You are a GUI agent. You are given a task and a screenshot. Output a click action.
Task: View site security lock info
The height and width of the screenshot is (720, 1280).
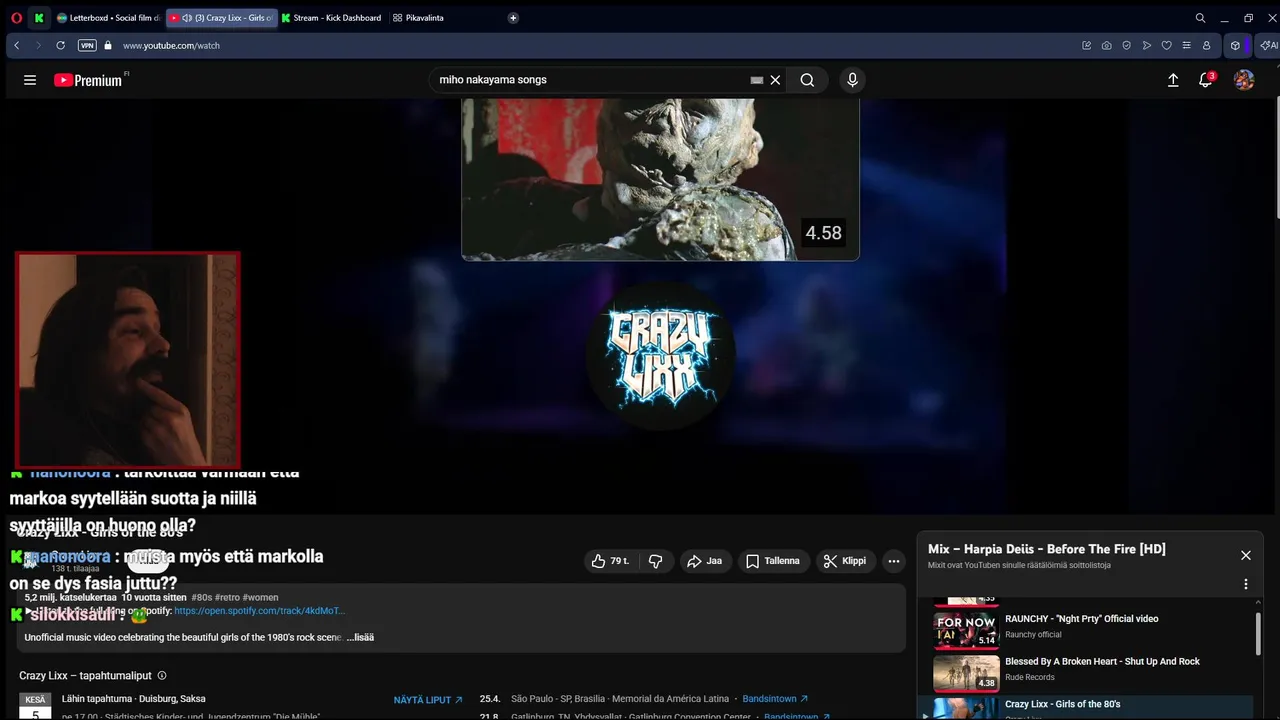(108, 45)
